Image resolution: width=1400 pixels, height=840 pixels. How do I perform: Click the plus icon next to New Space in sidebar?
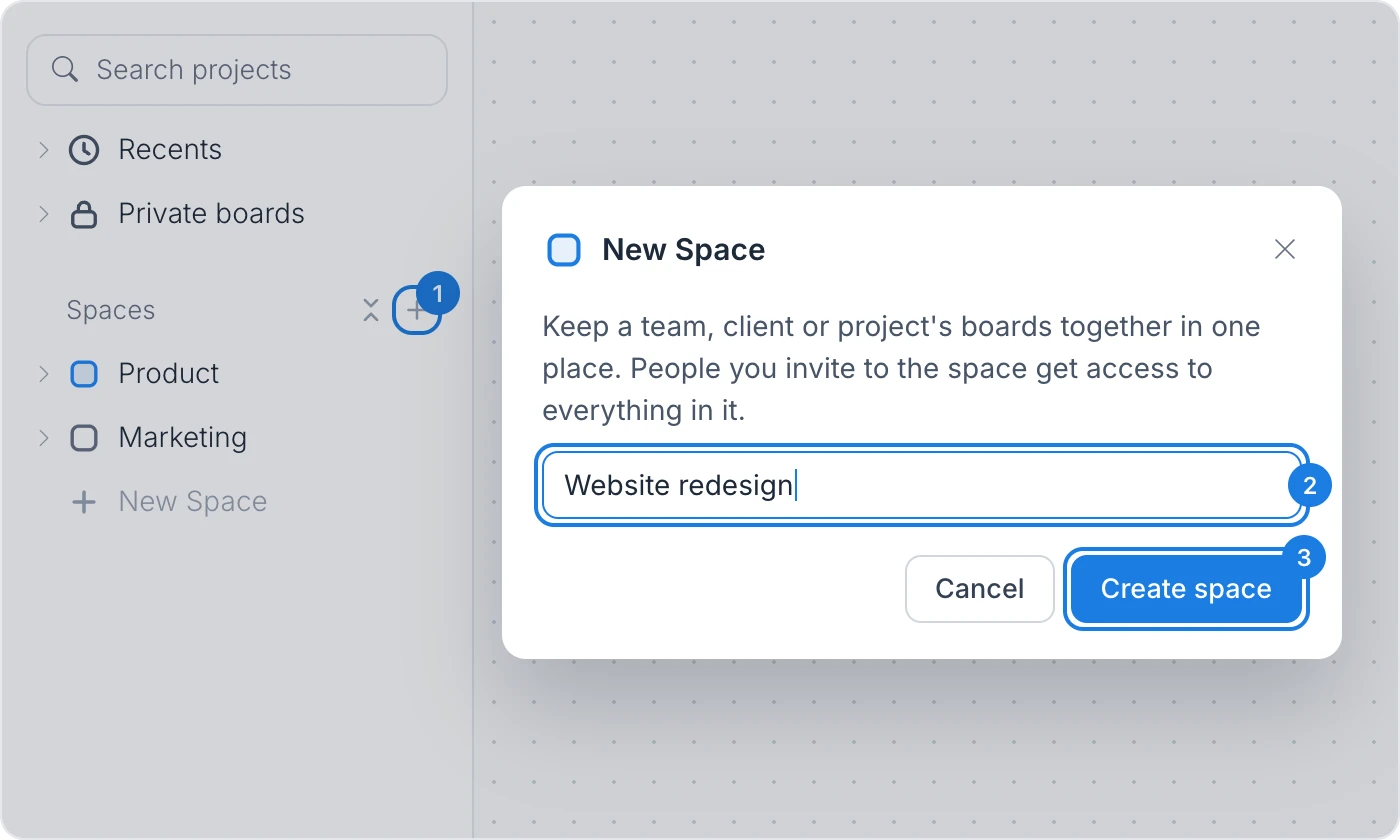(x=84, y=502)
